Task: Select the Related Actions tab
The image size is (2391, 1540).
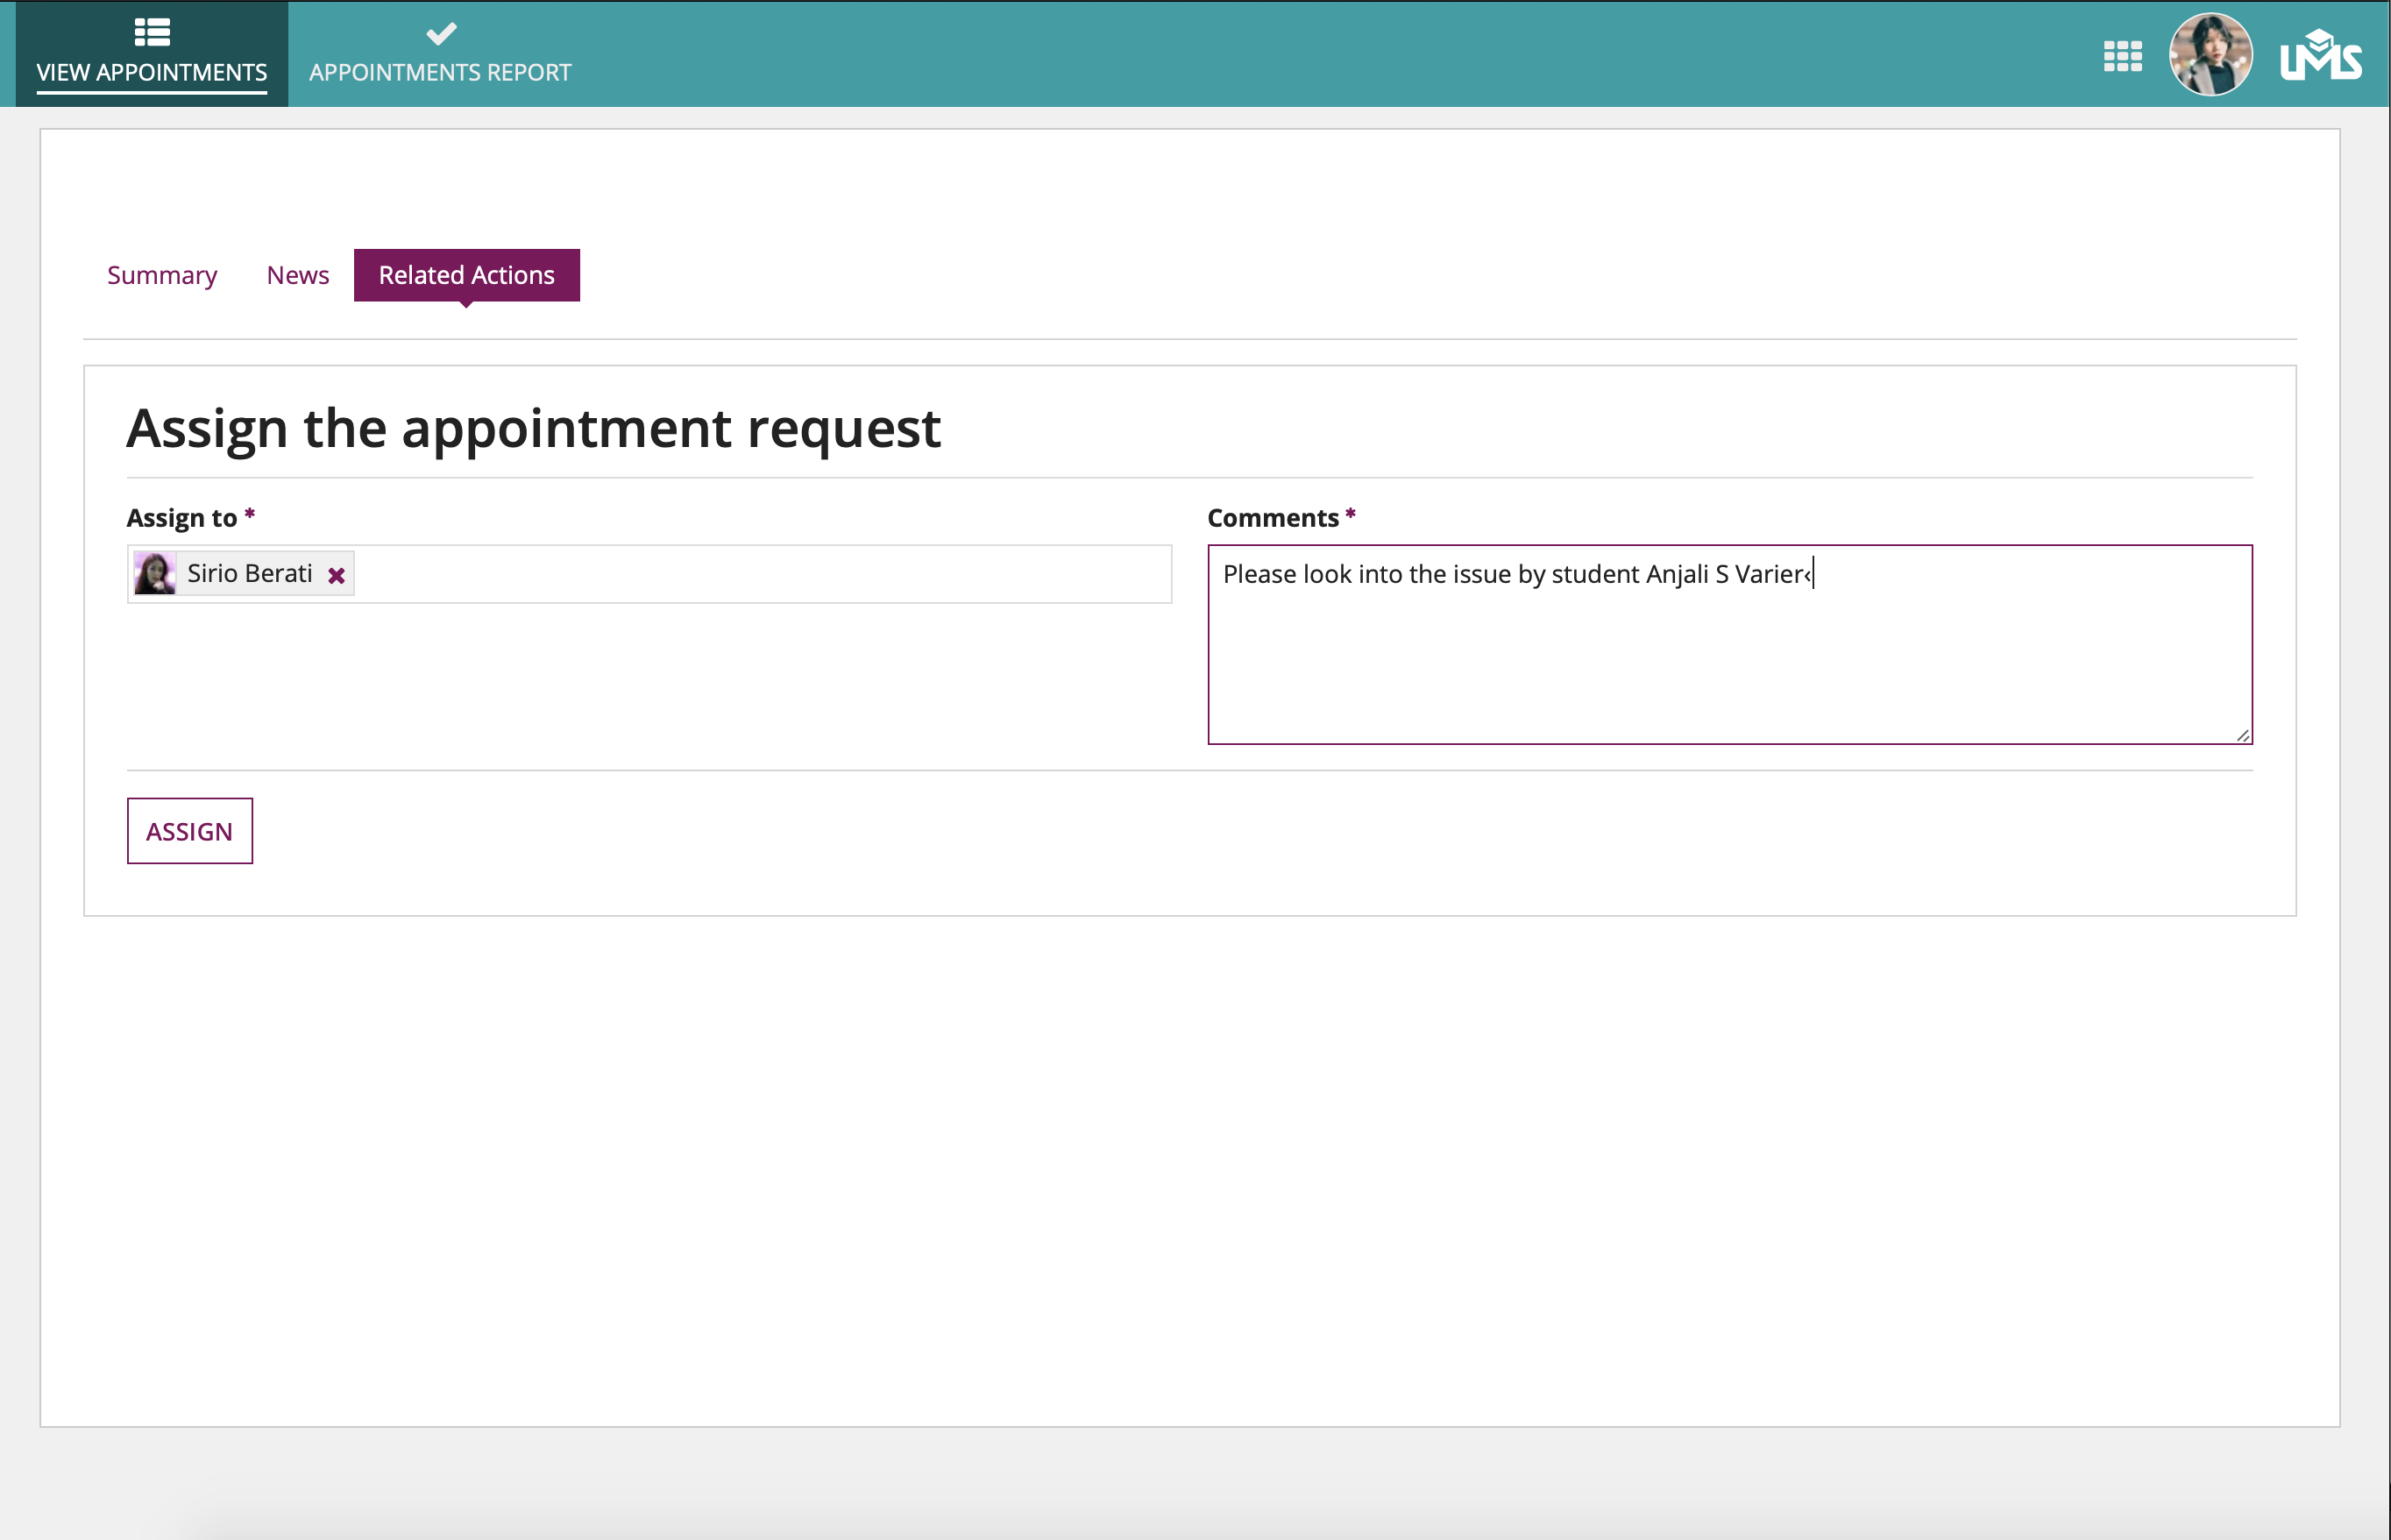Action: (466, 275)
